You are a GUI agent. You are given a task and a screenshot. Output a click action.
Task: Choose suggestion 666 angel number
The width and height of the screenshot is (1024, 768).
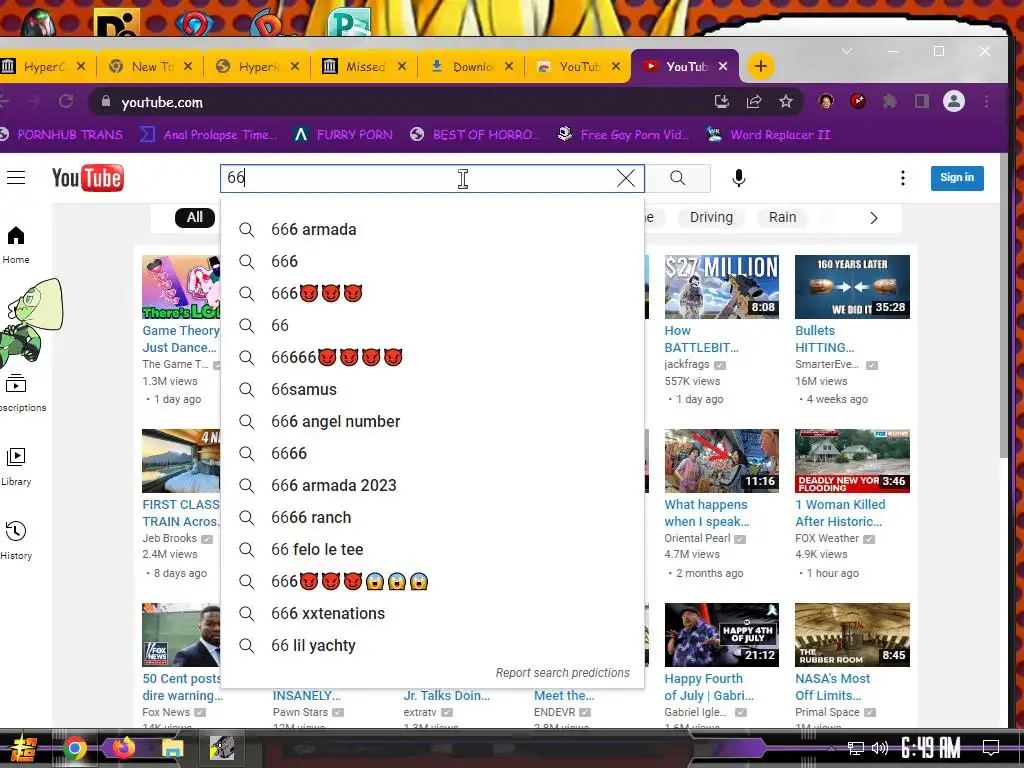click(432, 421)
